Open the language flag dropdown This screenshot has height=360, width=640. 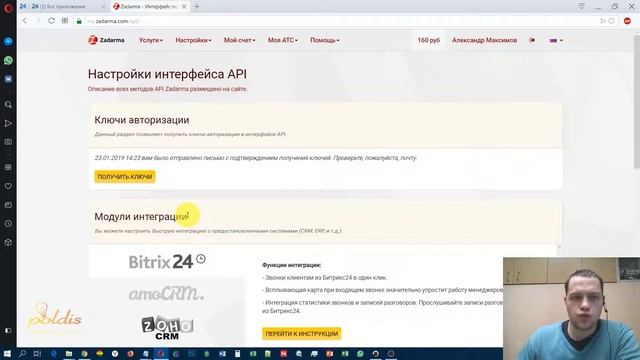tap(556, 40)
